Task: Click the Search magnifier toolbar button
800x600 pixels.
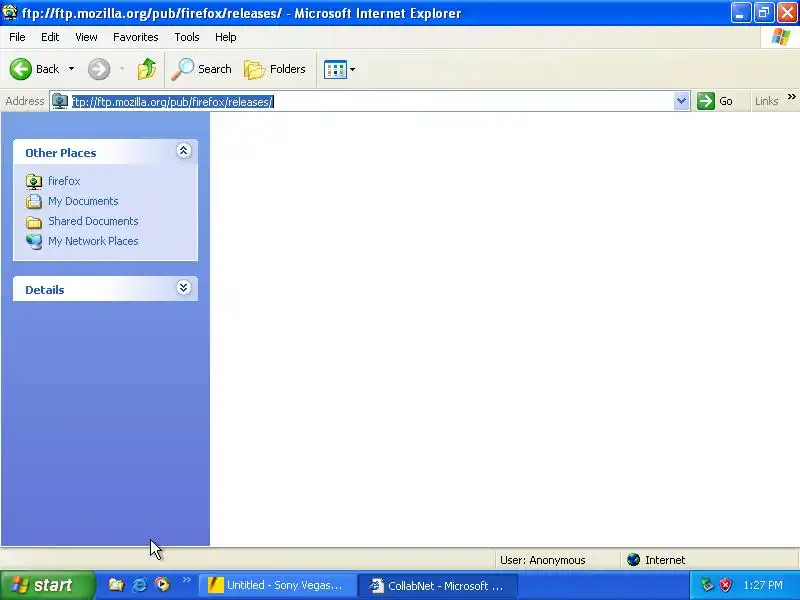Action: [x=201, y=69]
